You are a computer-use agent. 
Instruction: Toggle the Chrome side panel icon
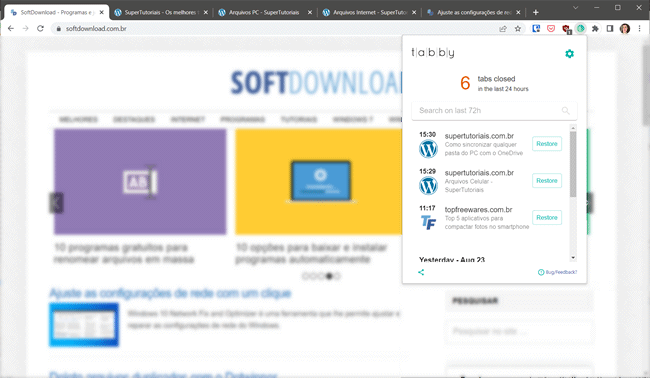click(610, 29)
